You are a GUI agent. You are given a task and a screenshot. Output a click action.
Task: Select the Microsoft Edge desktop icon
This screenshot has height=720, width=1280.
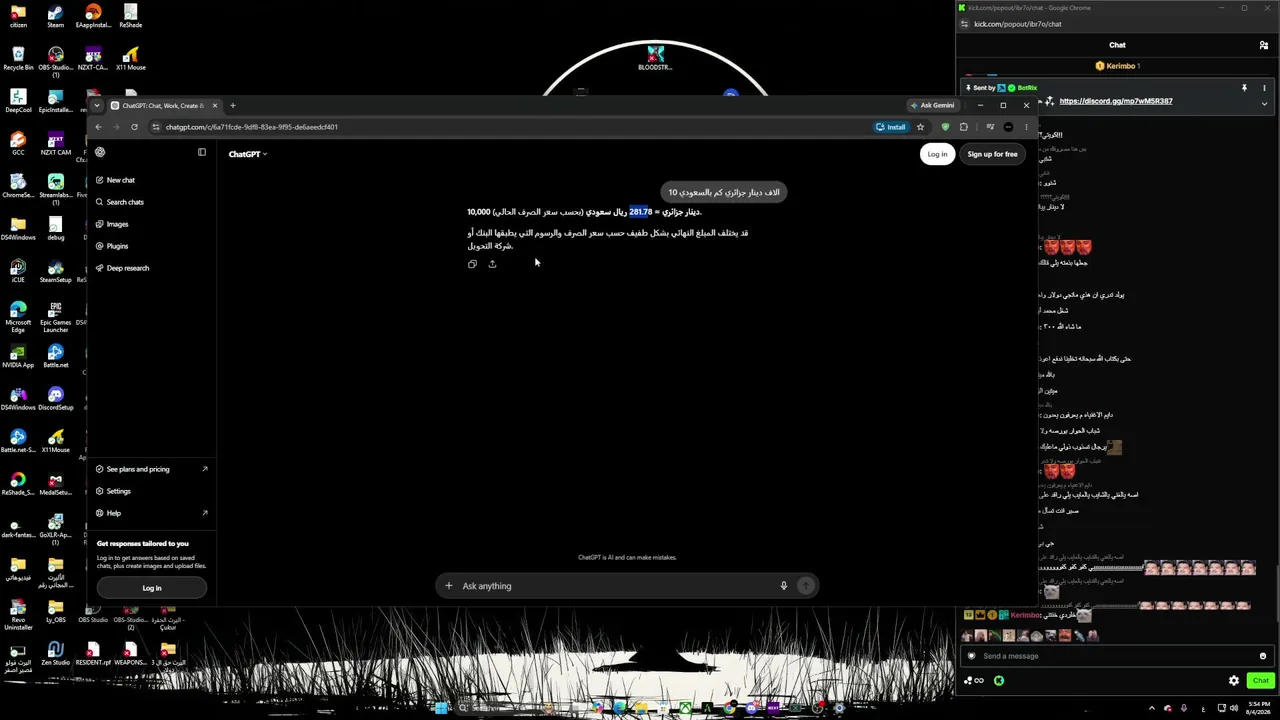(x=18, y=315)
